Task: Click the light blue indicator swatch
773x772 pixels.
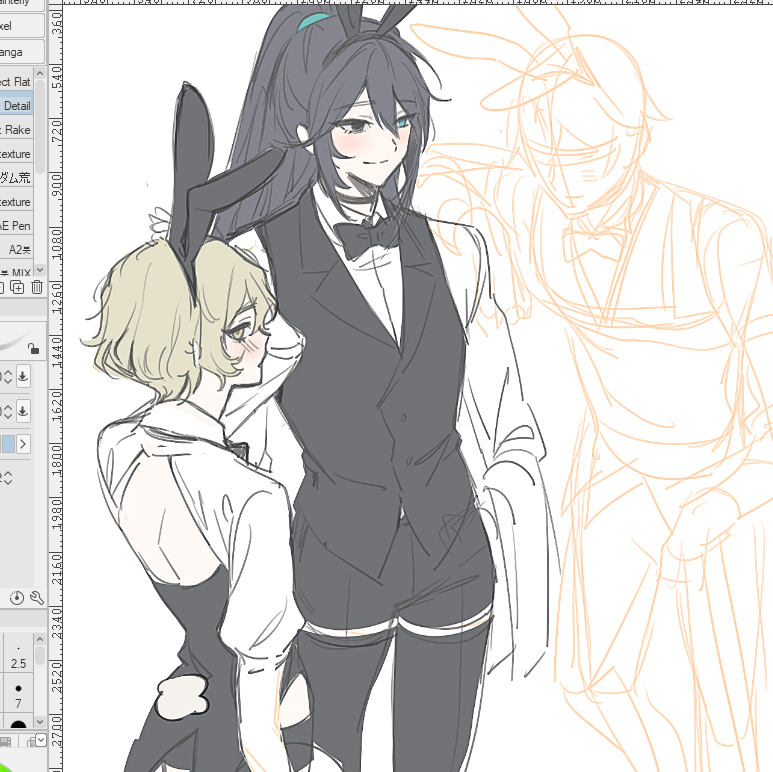Action: 7,444
